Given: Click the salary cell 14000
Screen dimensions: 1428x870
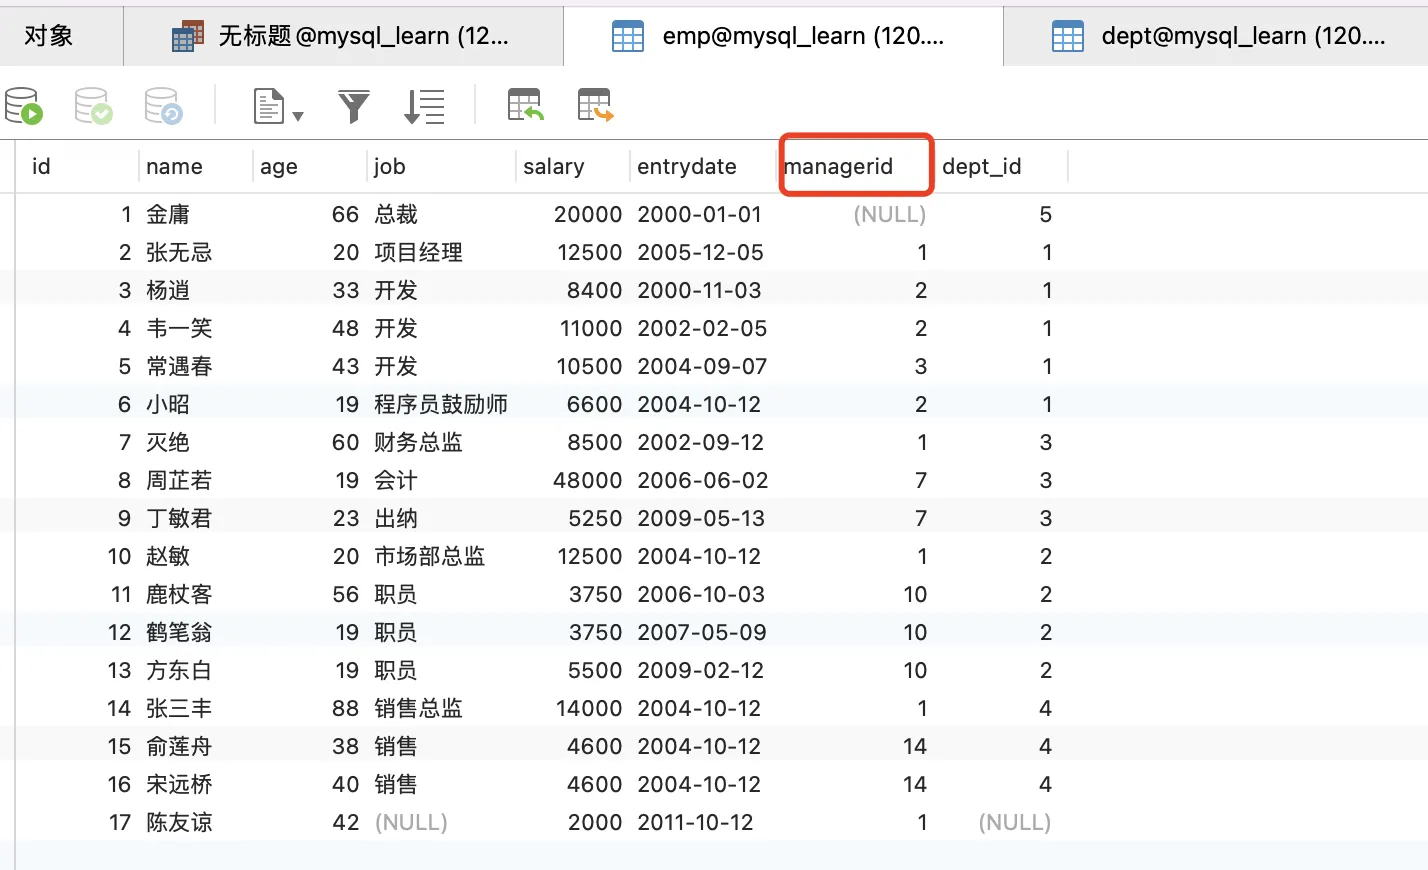Looking at the screenshot, I should (589, 708).
